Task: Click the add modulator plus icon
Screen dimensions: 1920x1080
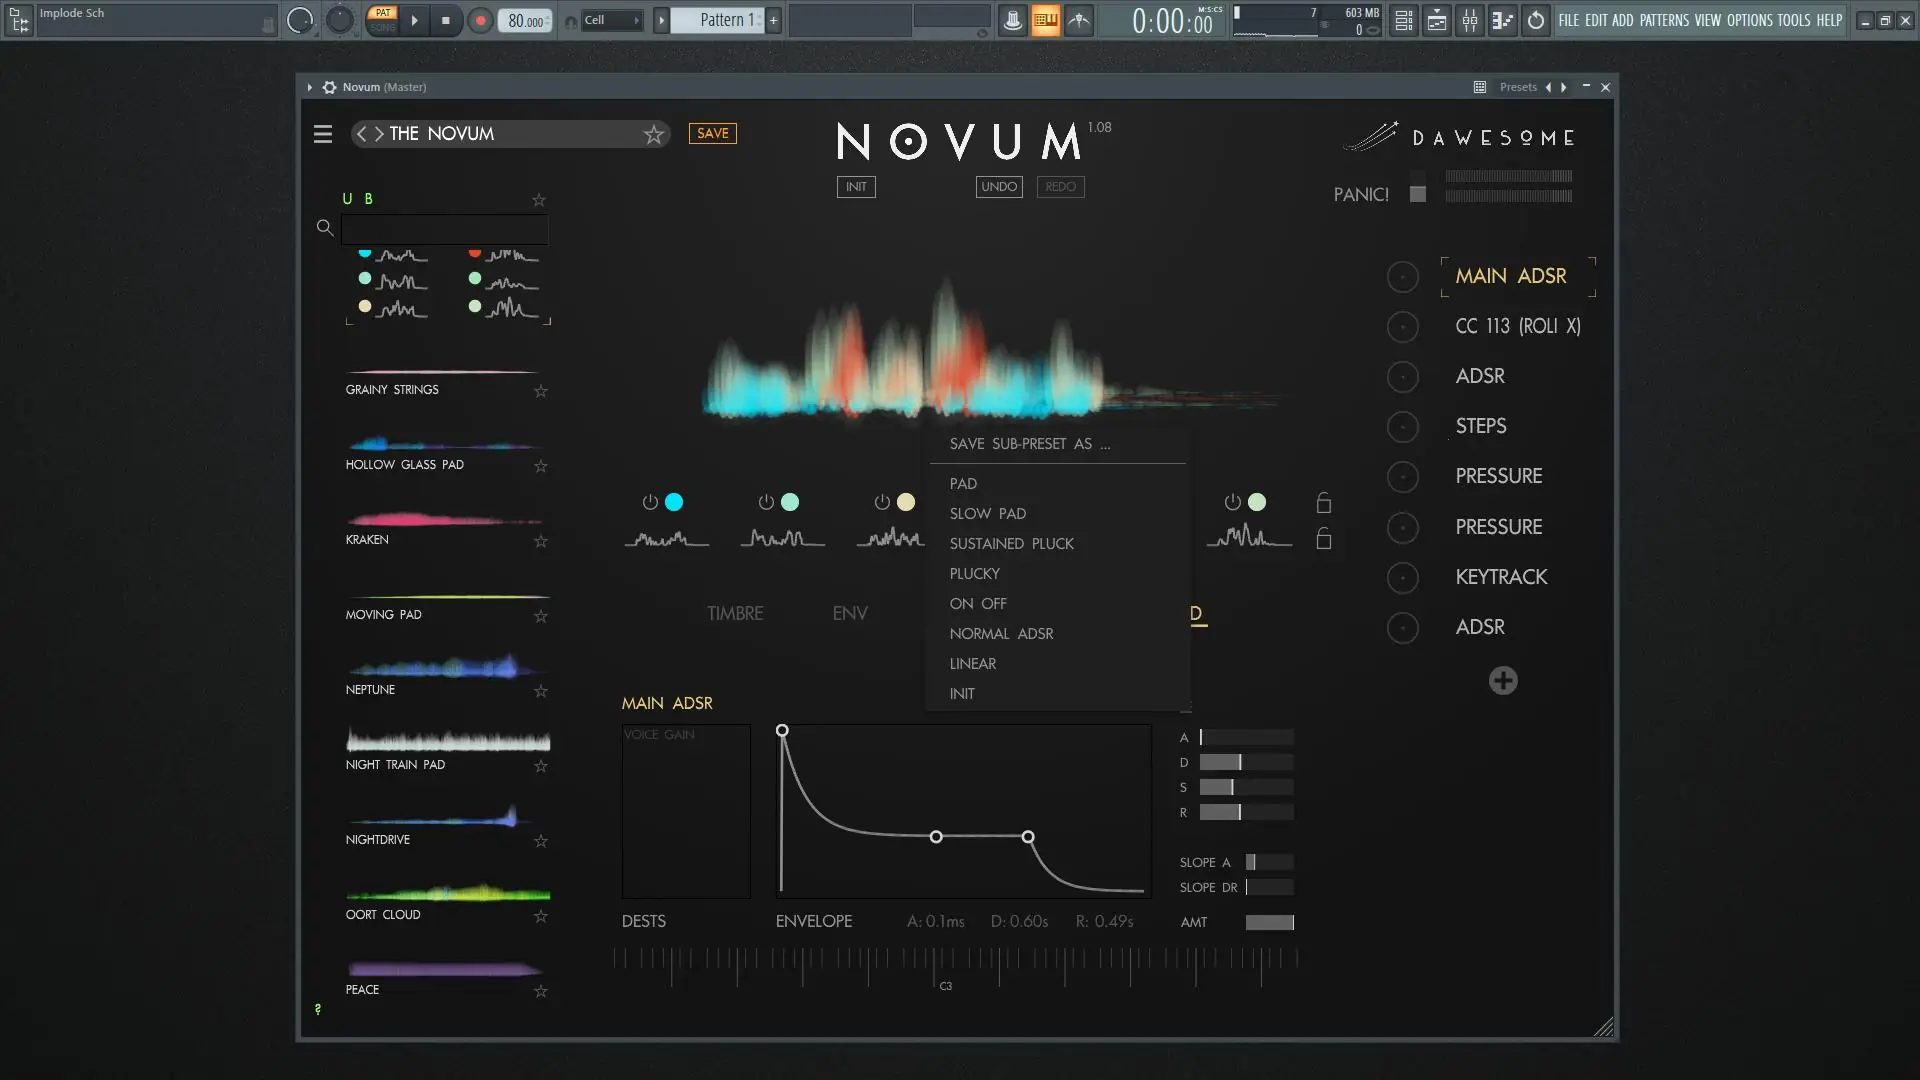Action: (1502, 681)
